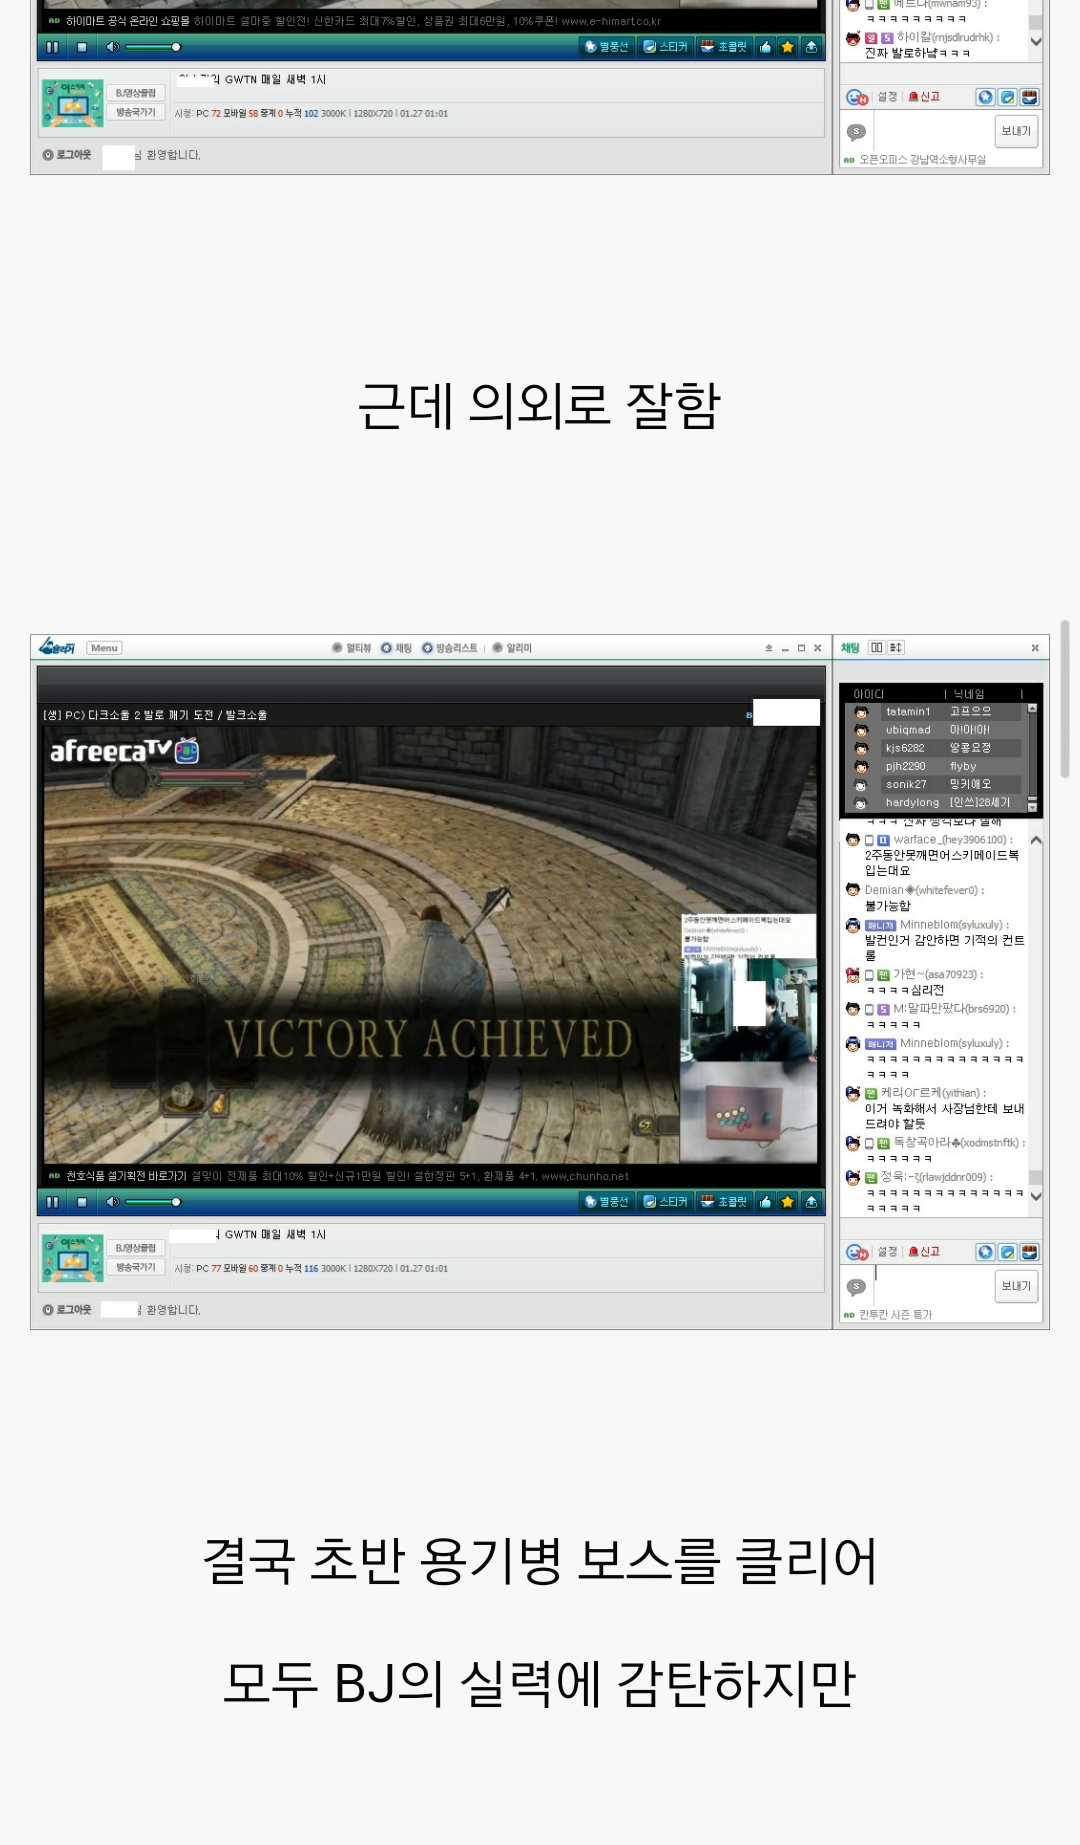The height and width of the screenshot is (1845, 1080).
Task: Focus the chat message input in lower window
Action: 933,1285
